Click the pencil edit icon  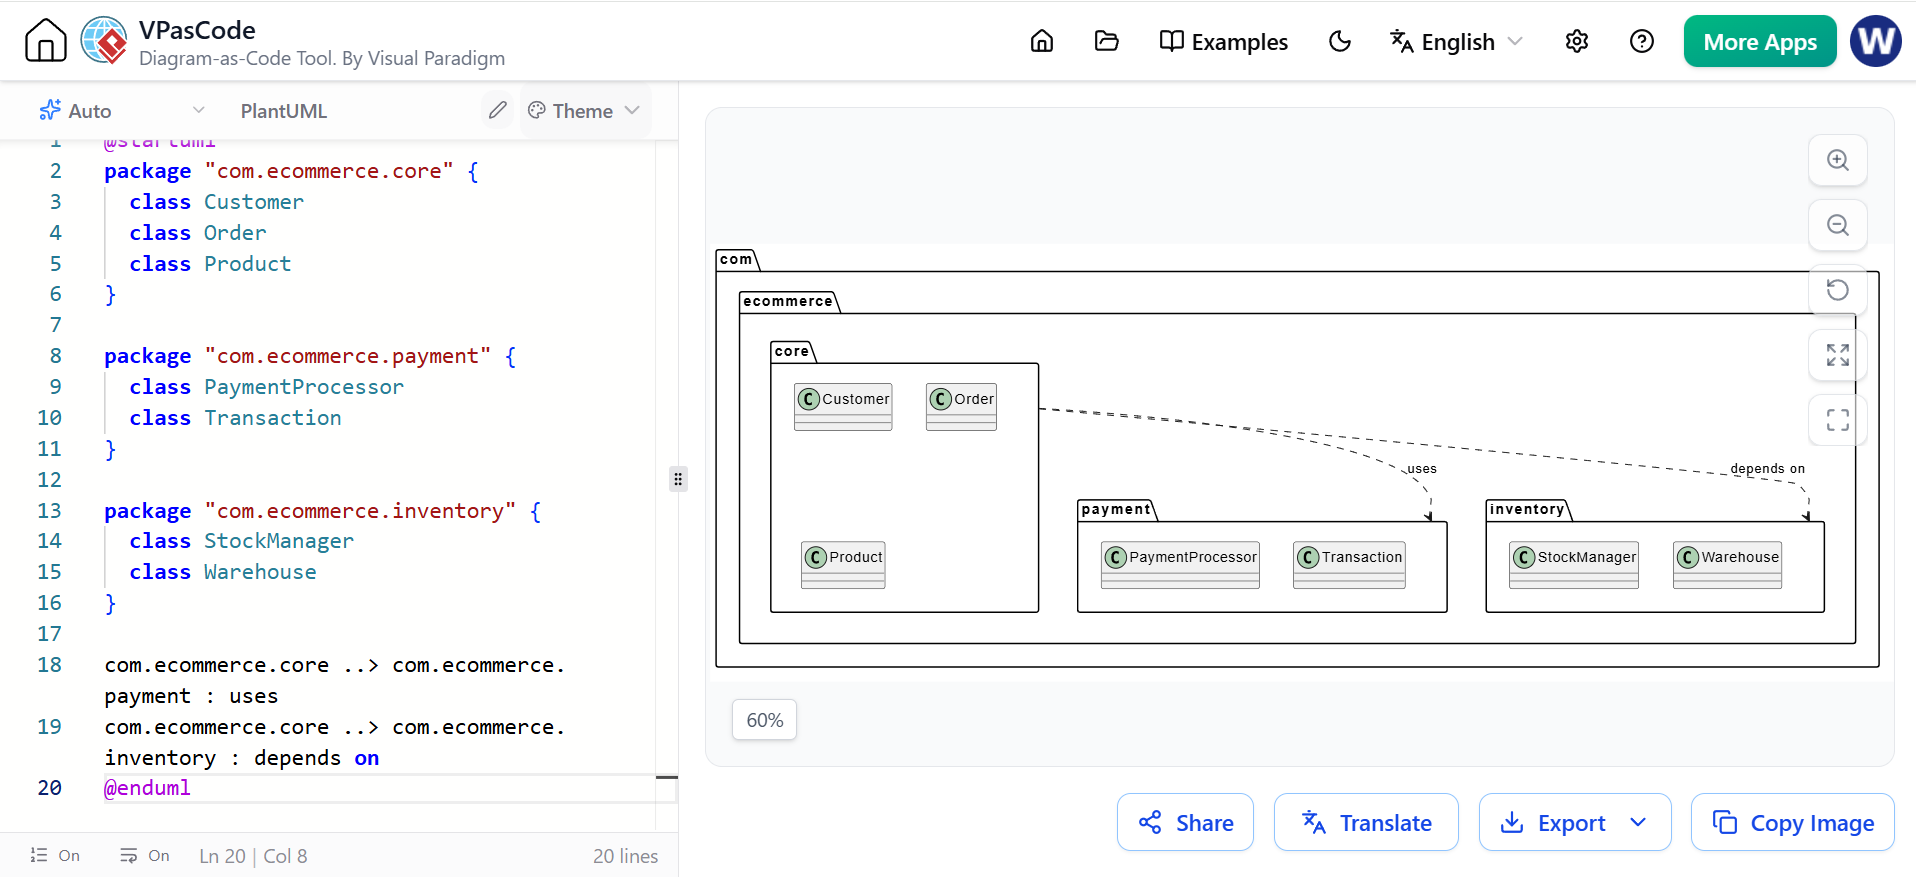[x=497, y=110]
